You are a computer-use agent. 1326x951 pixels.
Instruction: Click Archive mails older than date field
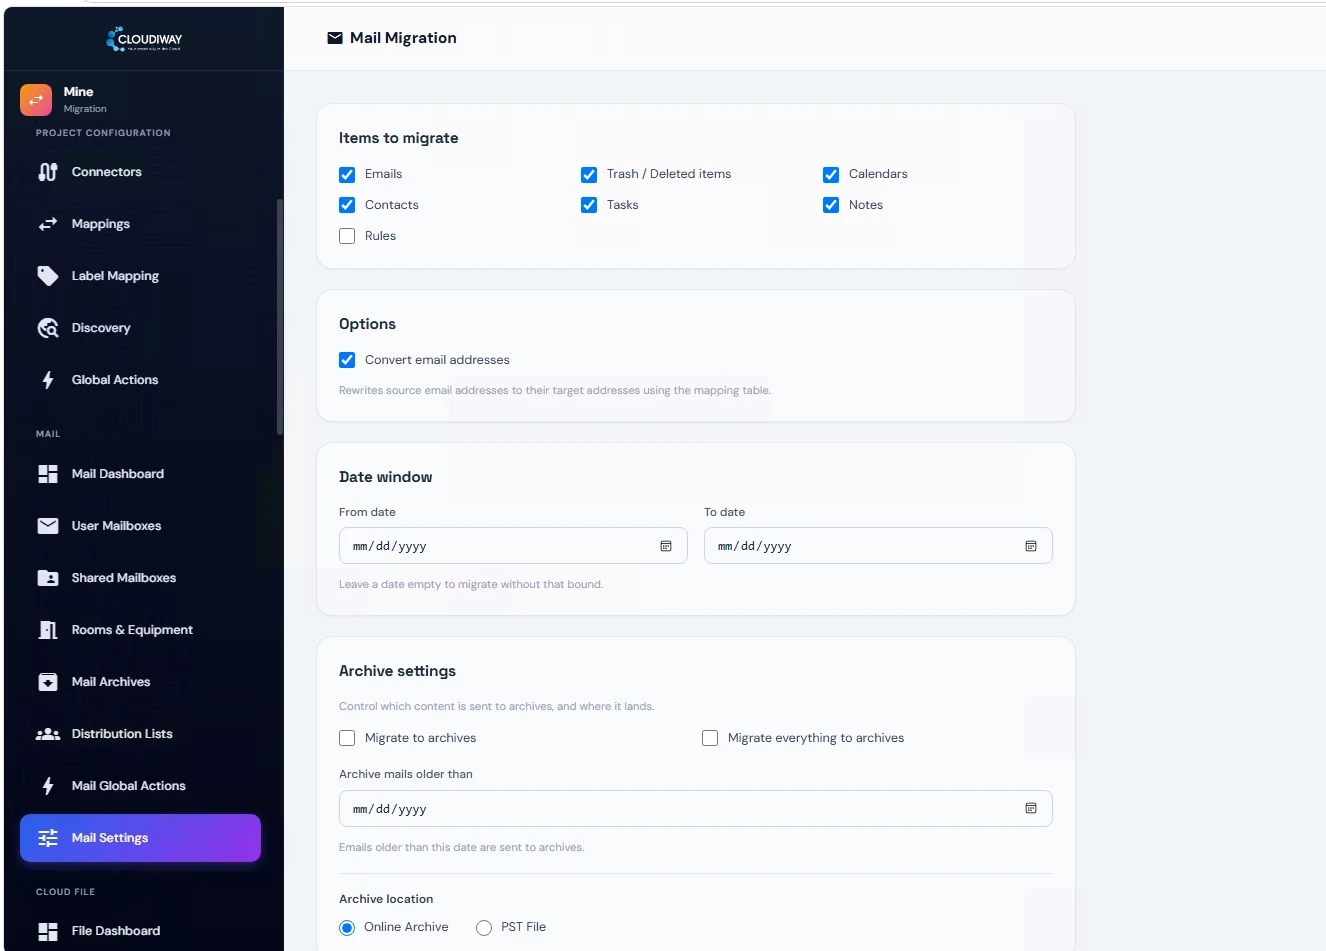695,809
